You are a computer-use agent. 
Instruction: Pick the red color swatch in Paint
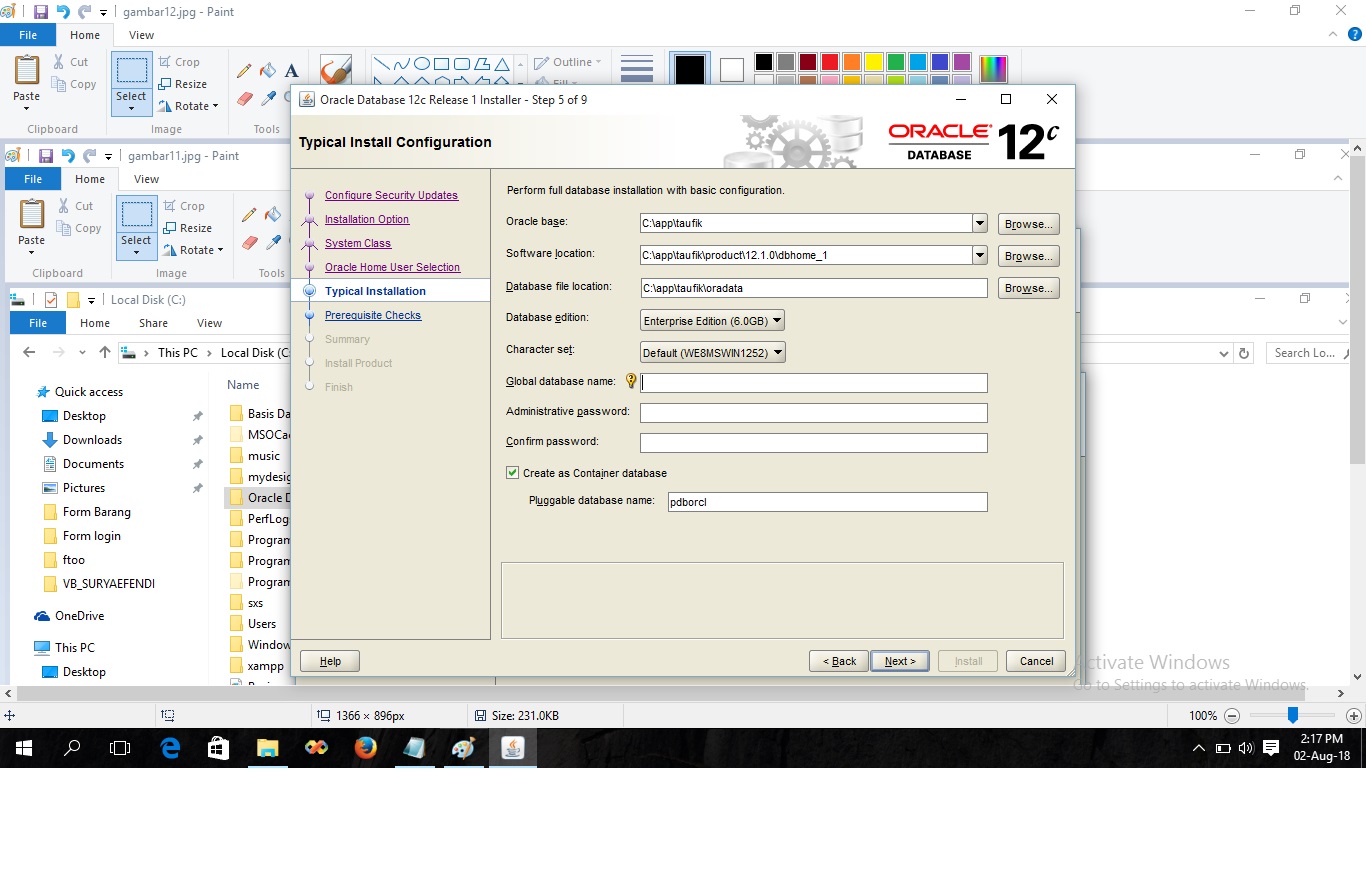coord(828,62)
